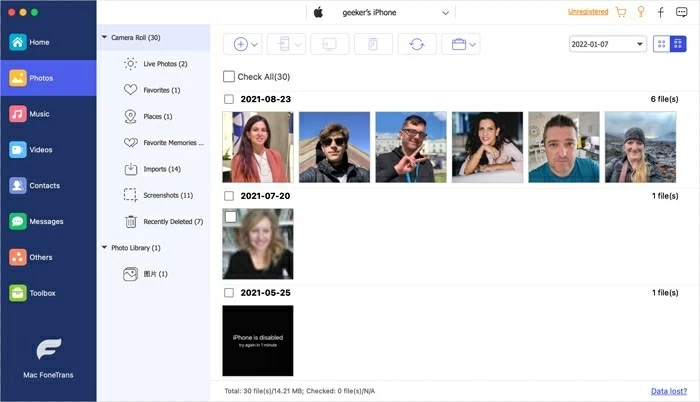Image resolution: width=700 pixels, height=402 pixels.
Task: Check the 2021-05-25 group checkbox
Action: coord(229,293)
